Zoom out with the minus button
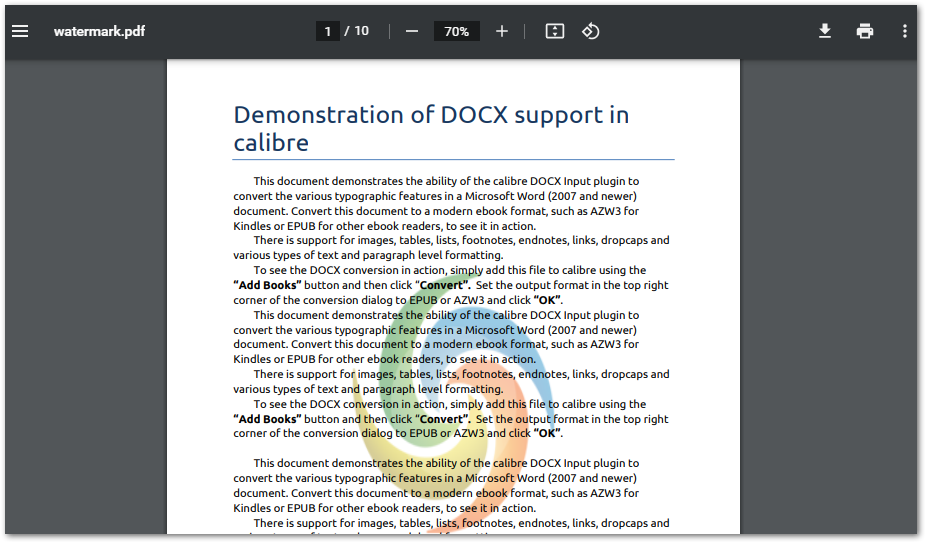The image size is (926, 543). pos(412,31)
